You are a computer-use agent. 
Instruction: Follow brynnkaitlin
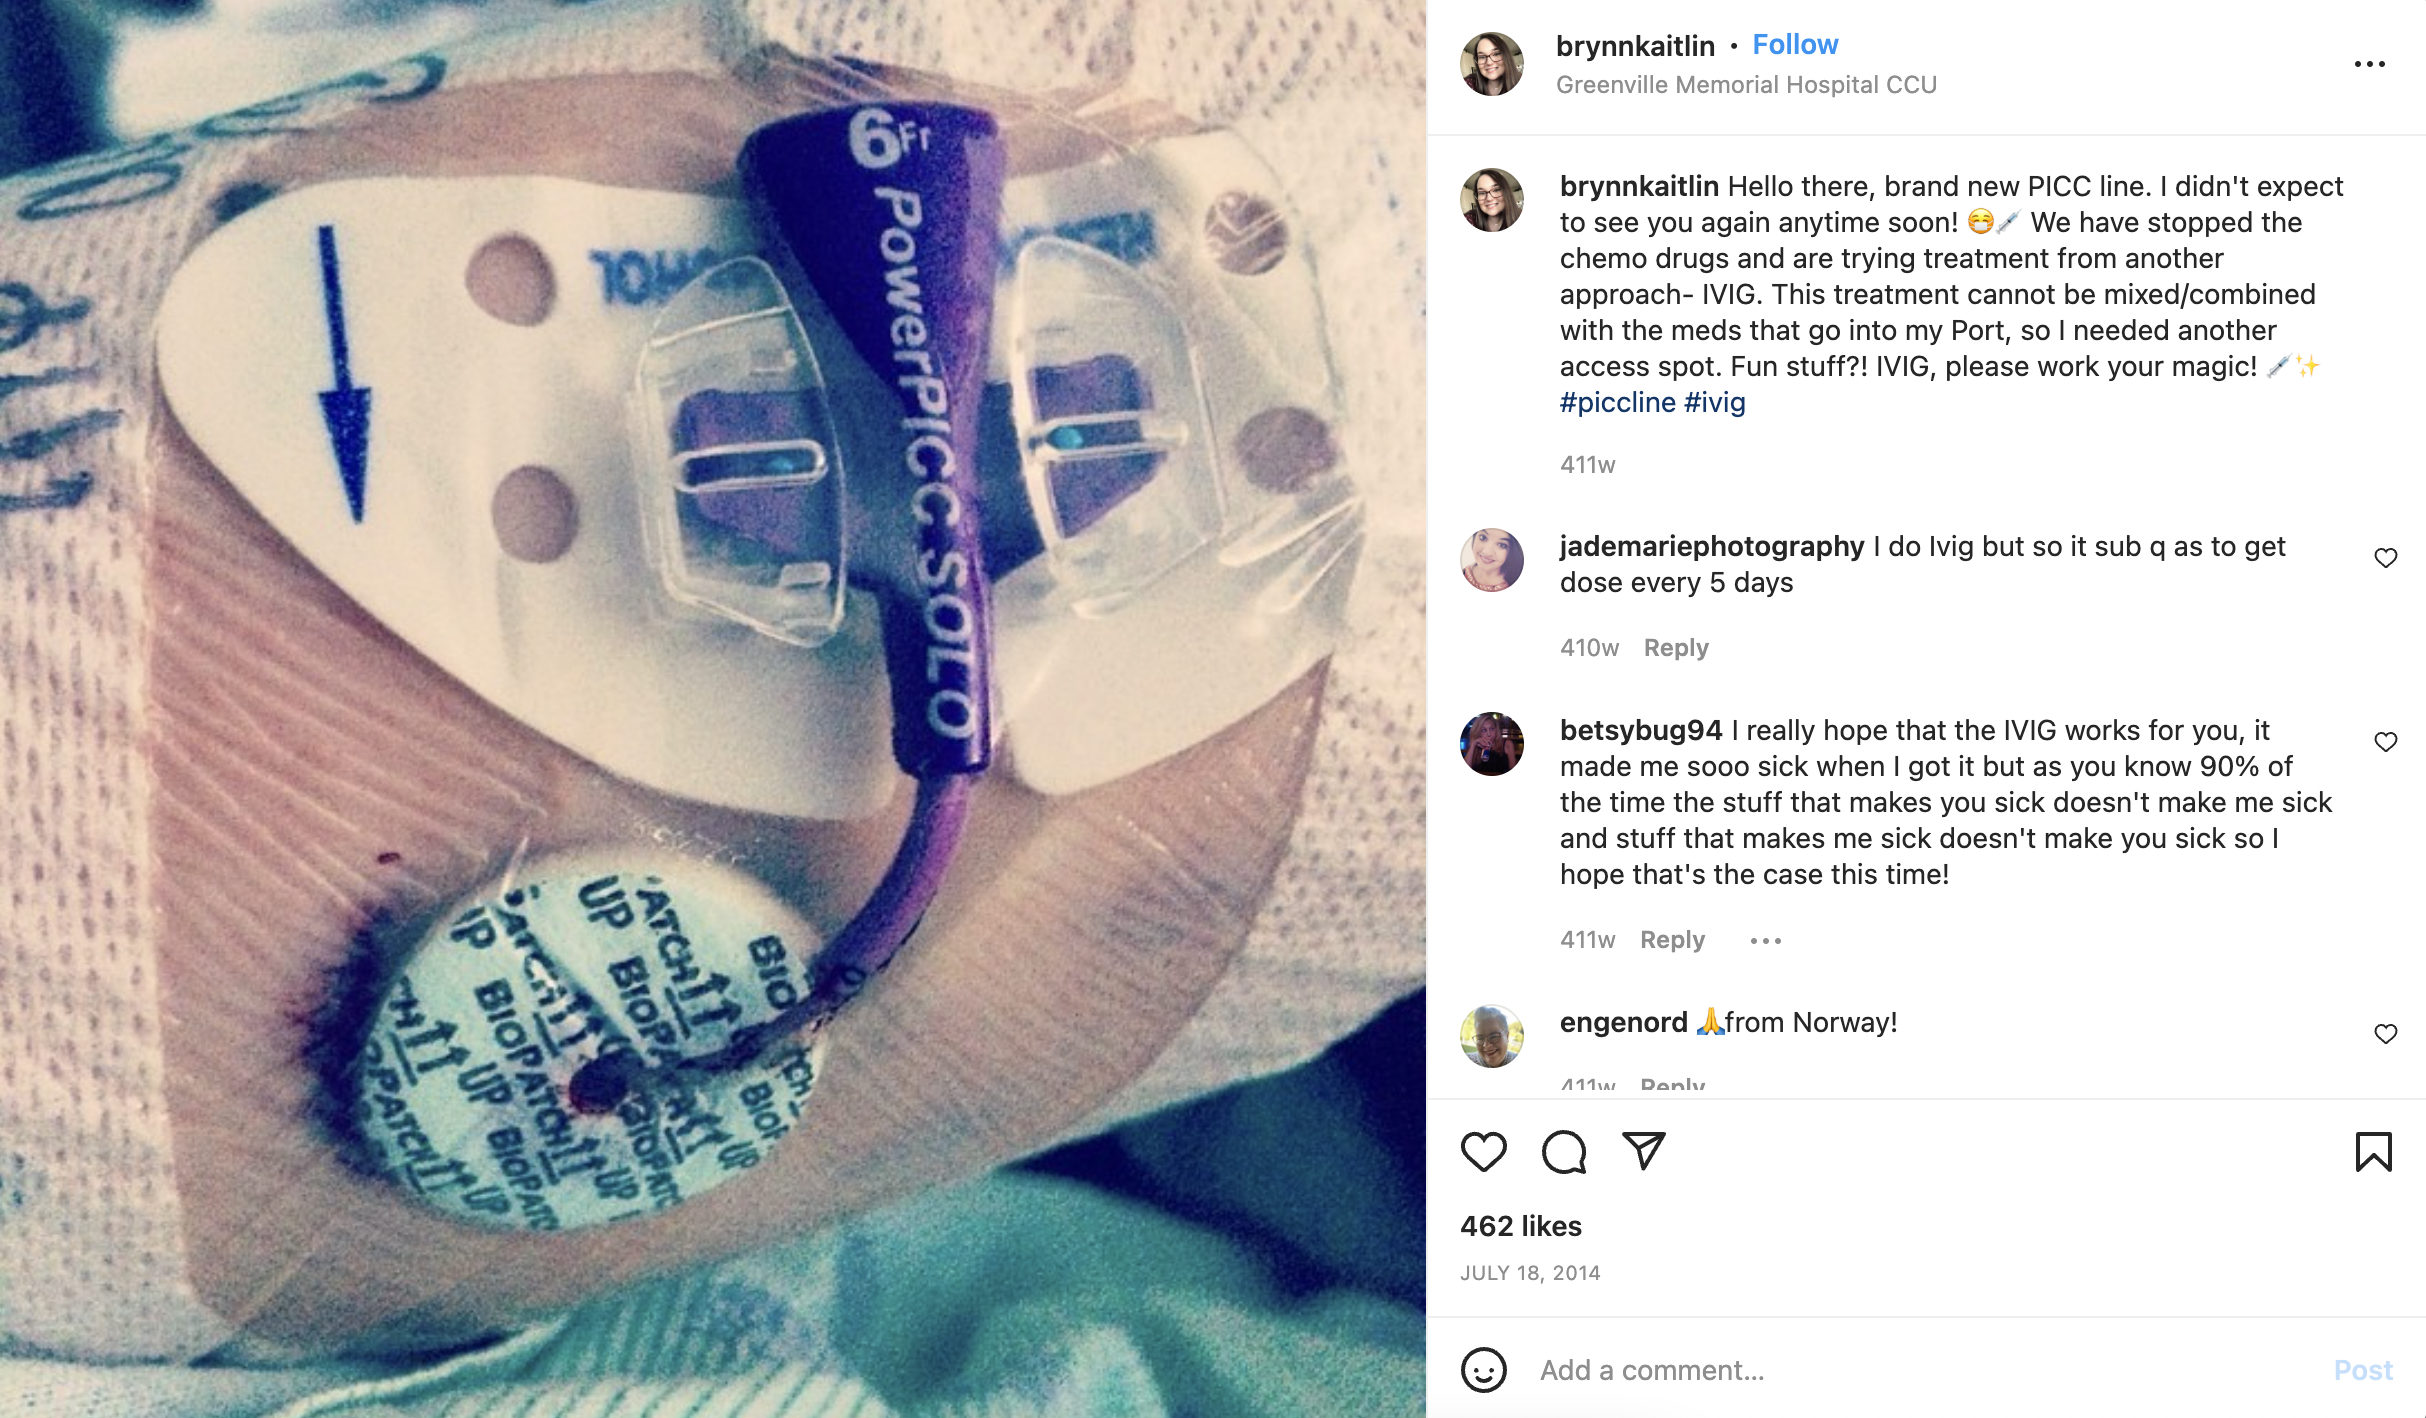tap(1795, 45)
